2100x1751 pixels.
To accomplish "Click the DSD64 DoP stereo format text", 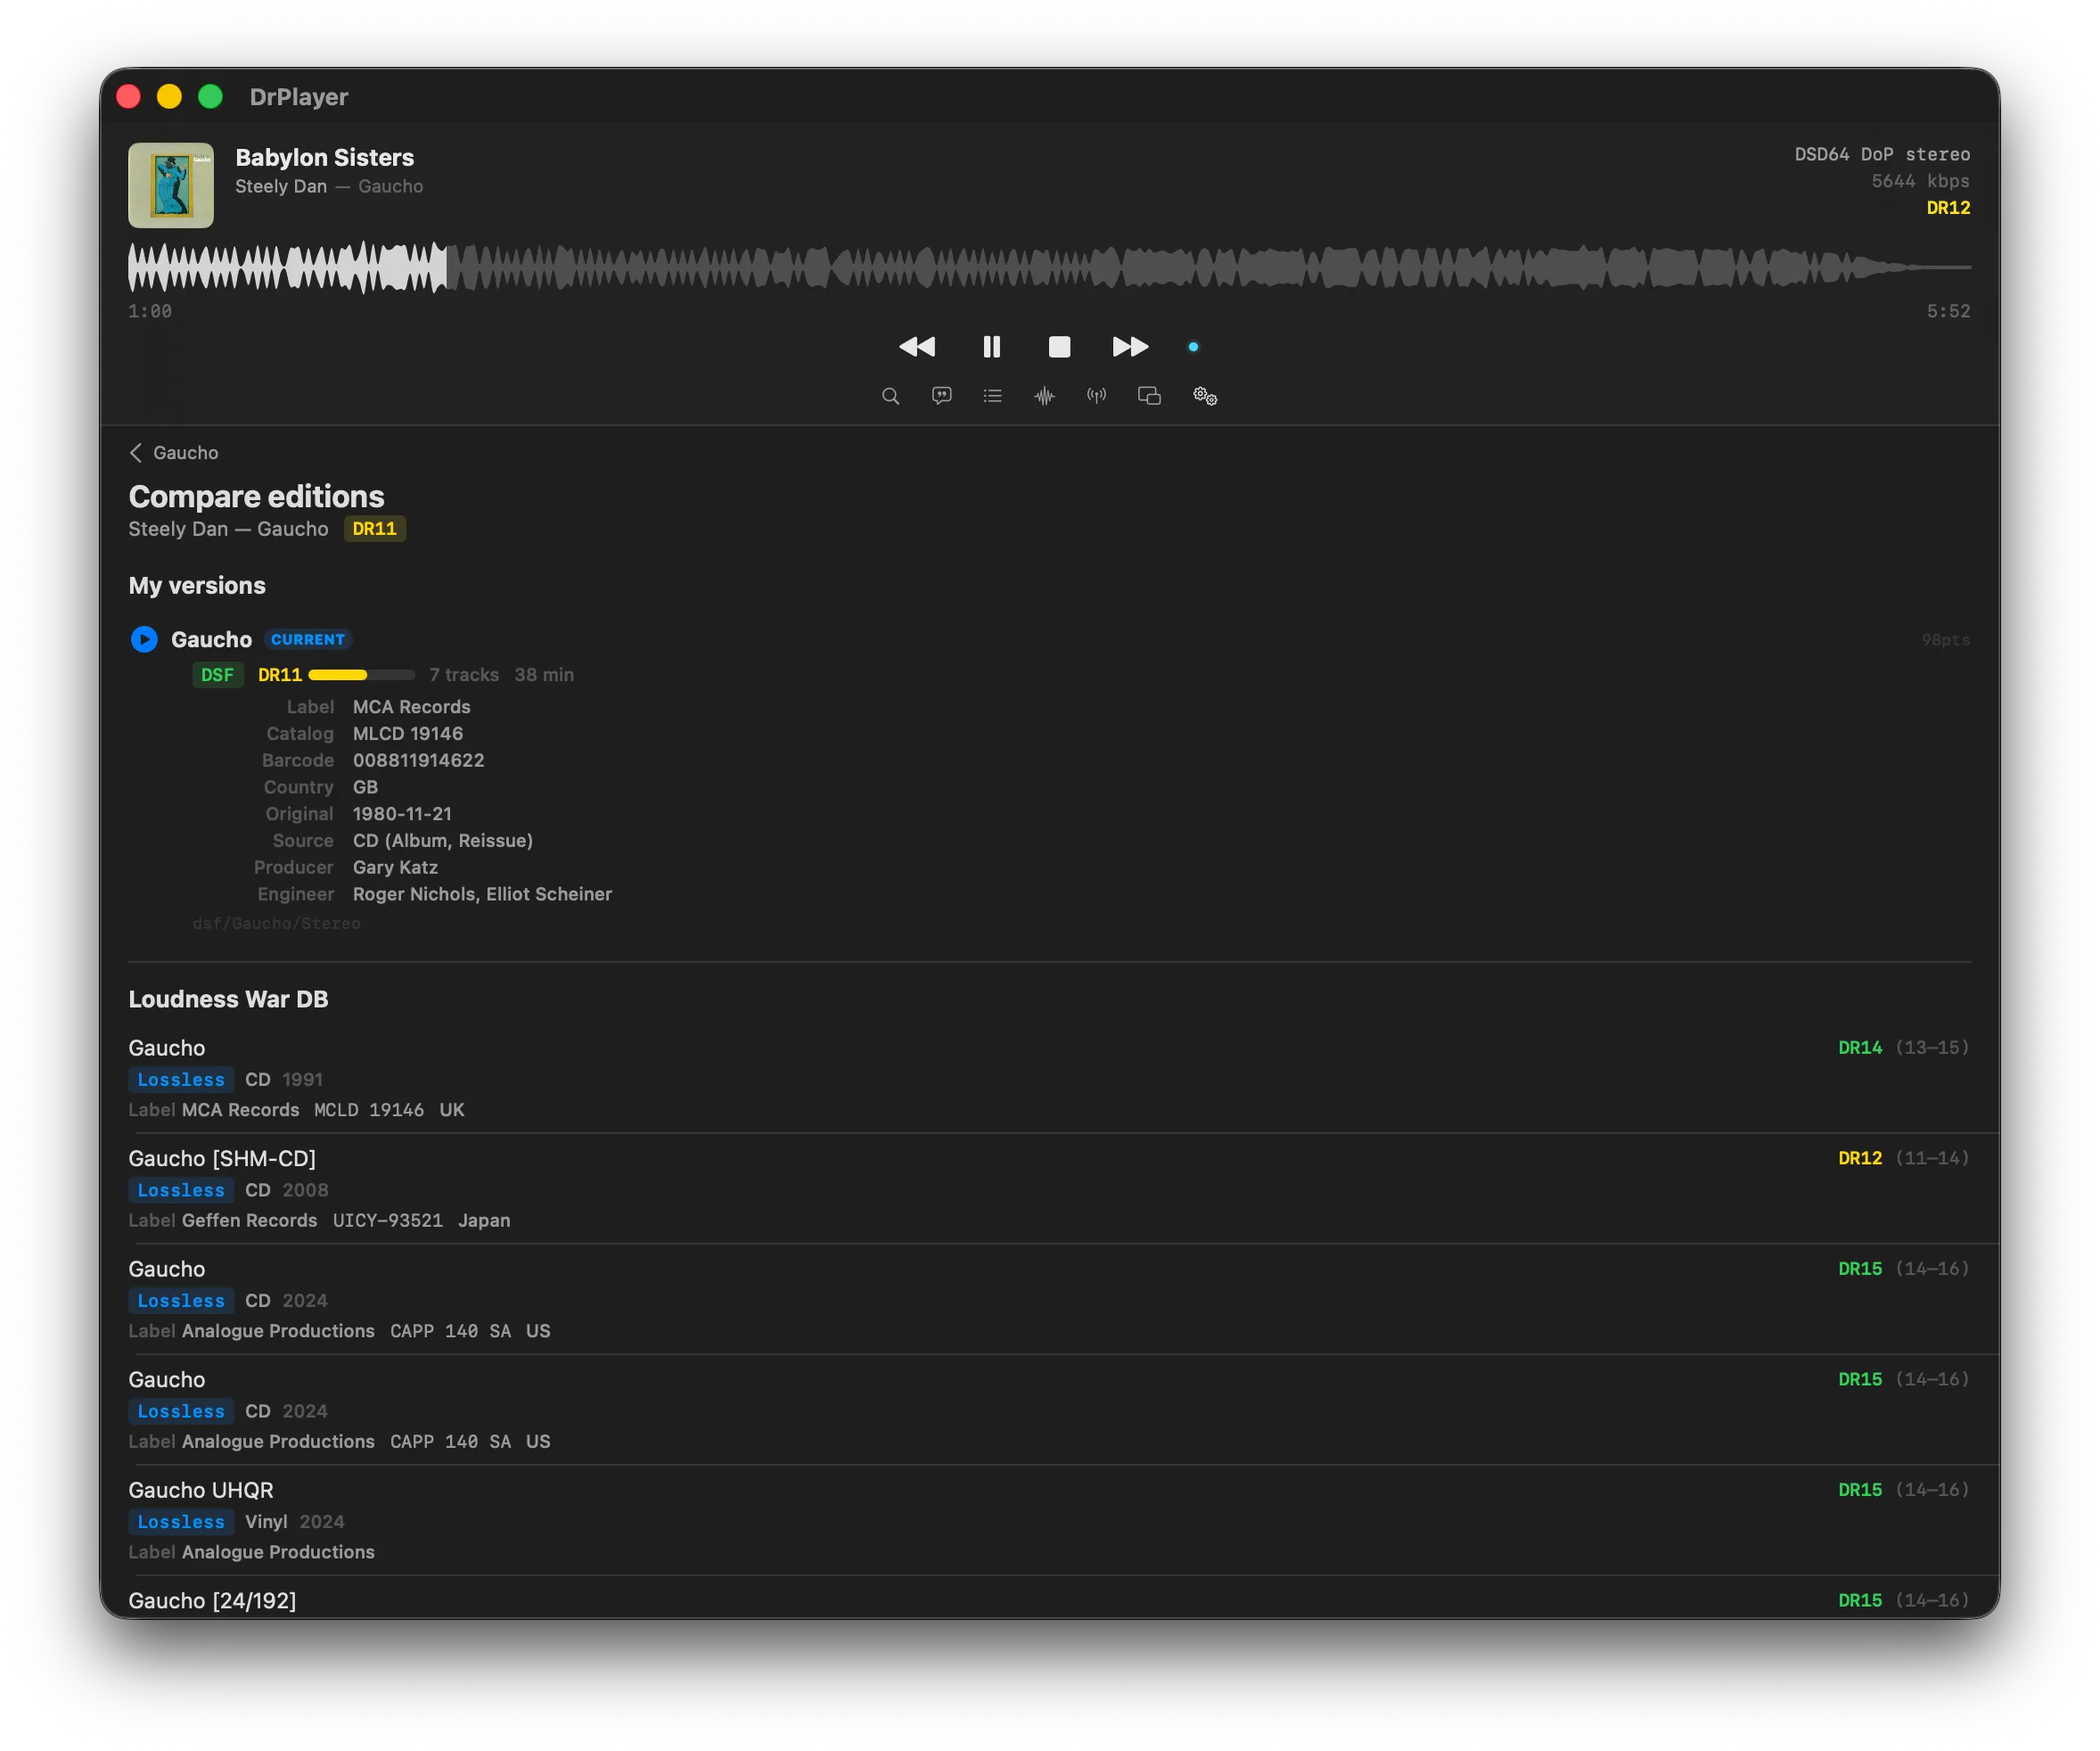I will (x=1882, y=154).
